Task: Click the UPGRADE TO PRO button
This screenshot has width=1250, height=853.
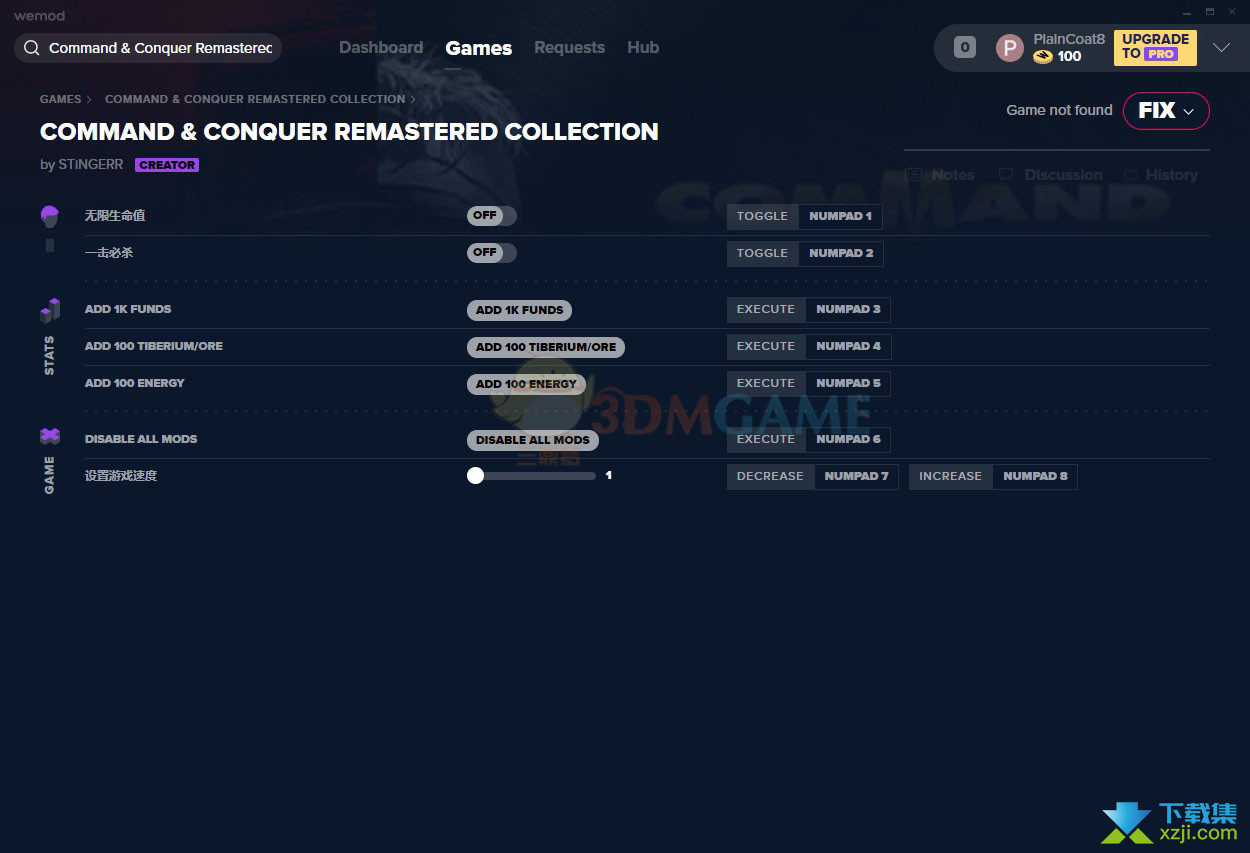Action: tap(1155, 47)
